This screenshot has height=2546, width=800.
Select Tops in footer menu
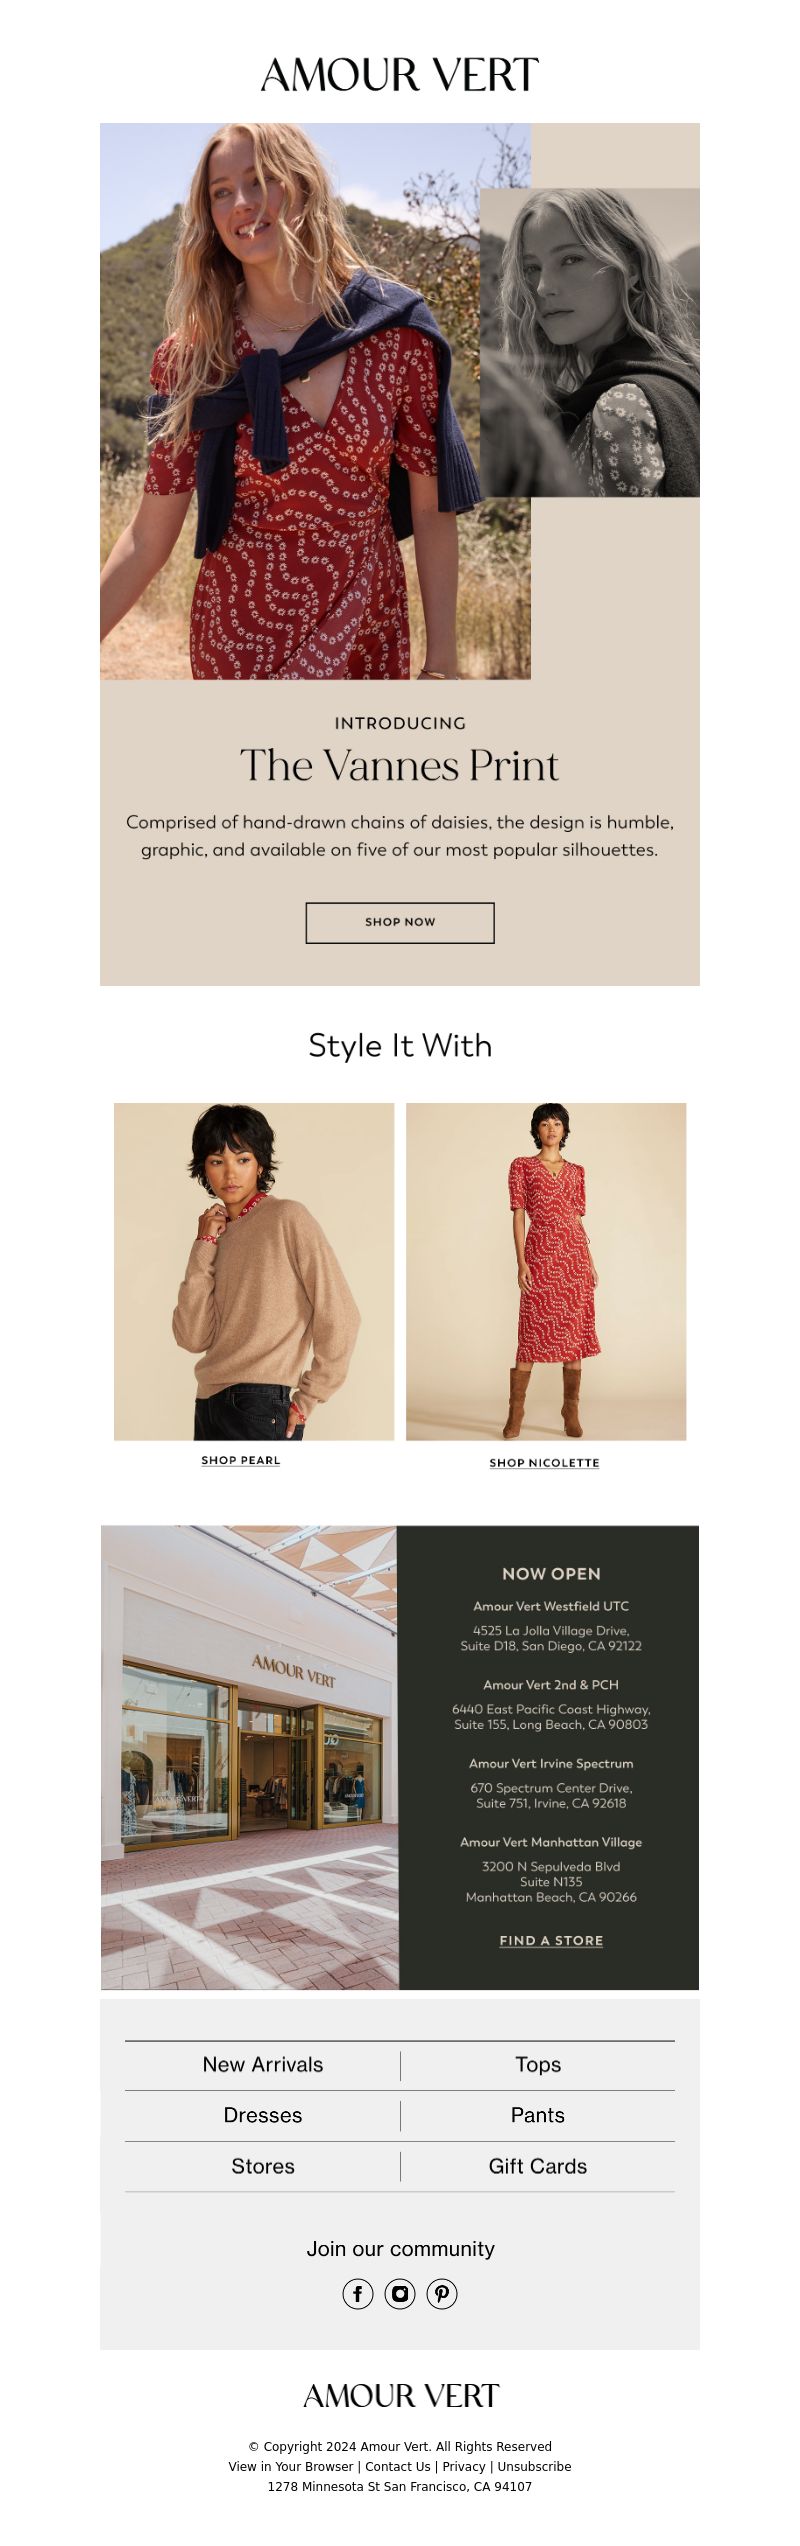pos(538,2064)
